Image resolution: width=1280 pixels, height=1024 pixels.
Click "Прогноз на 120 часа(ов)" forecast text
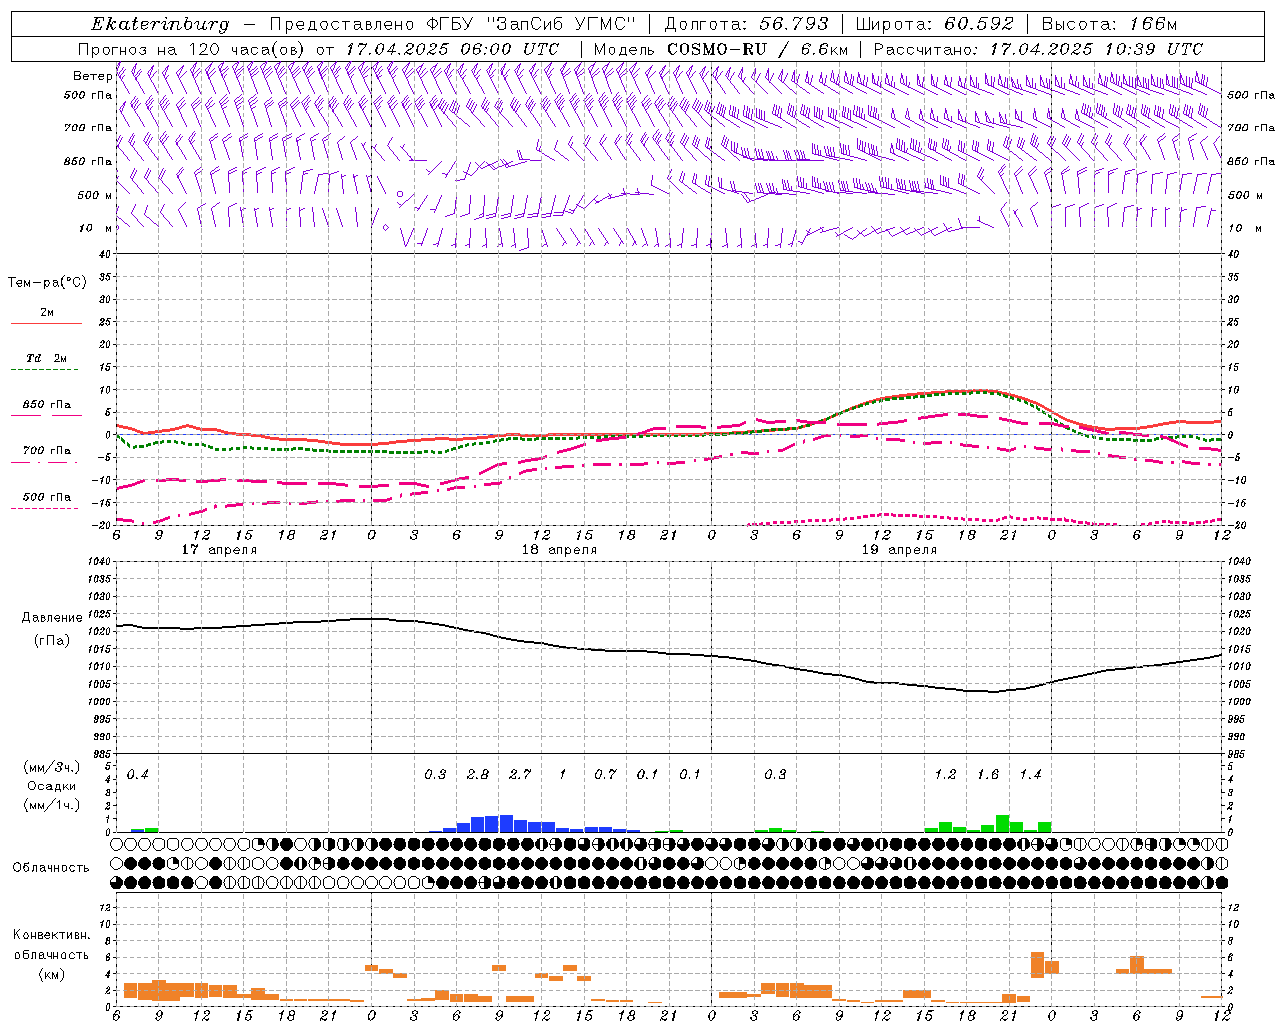193,49
